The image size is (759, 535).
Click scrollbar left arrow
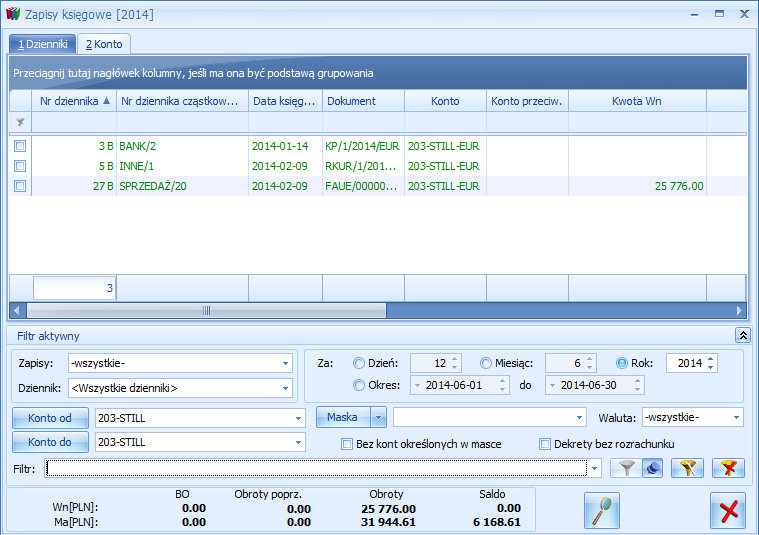[x=17, y=310]
